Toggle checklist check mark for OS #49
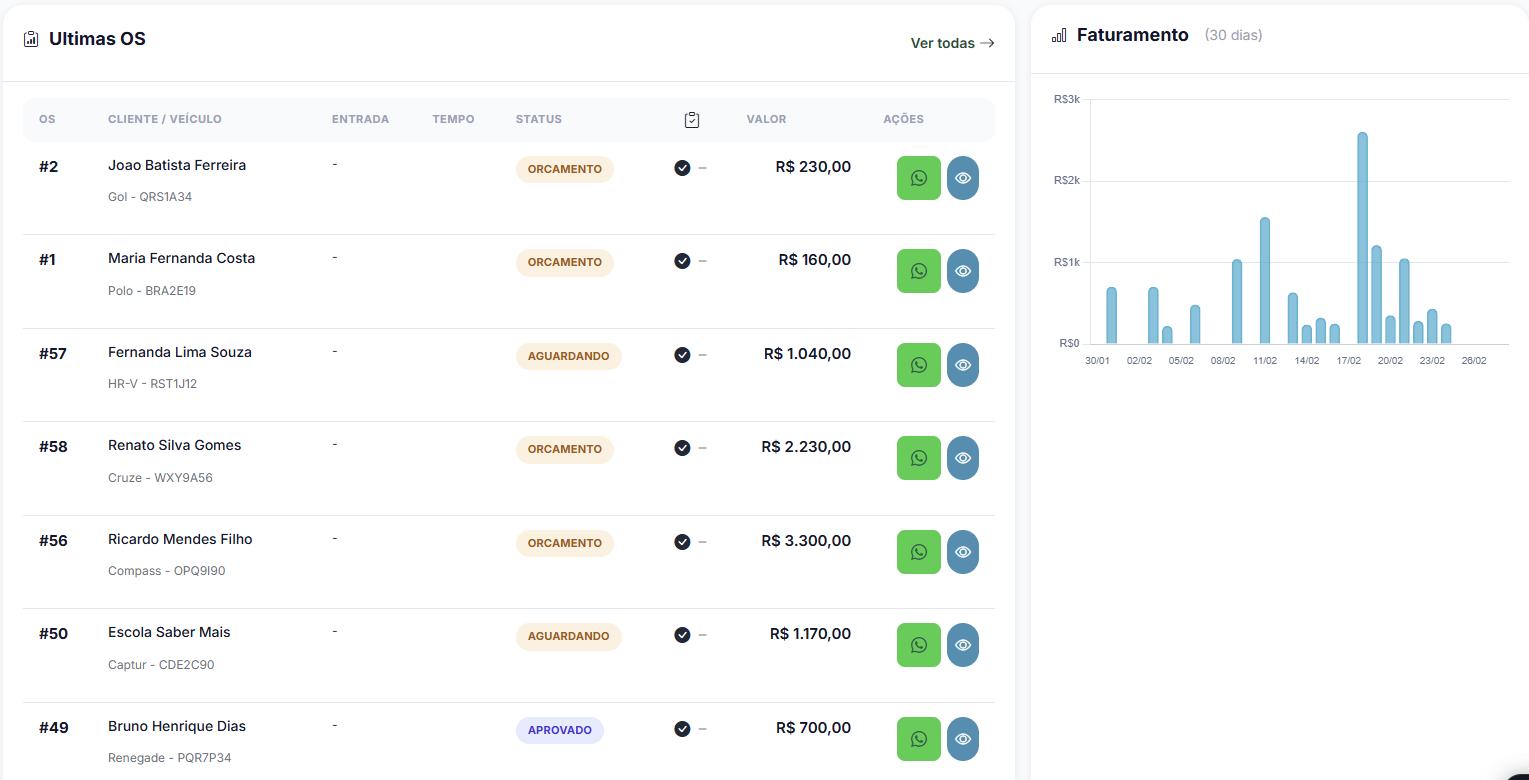 click(x=682, y=729)
